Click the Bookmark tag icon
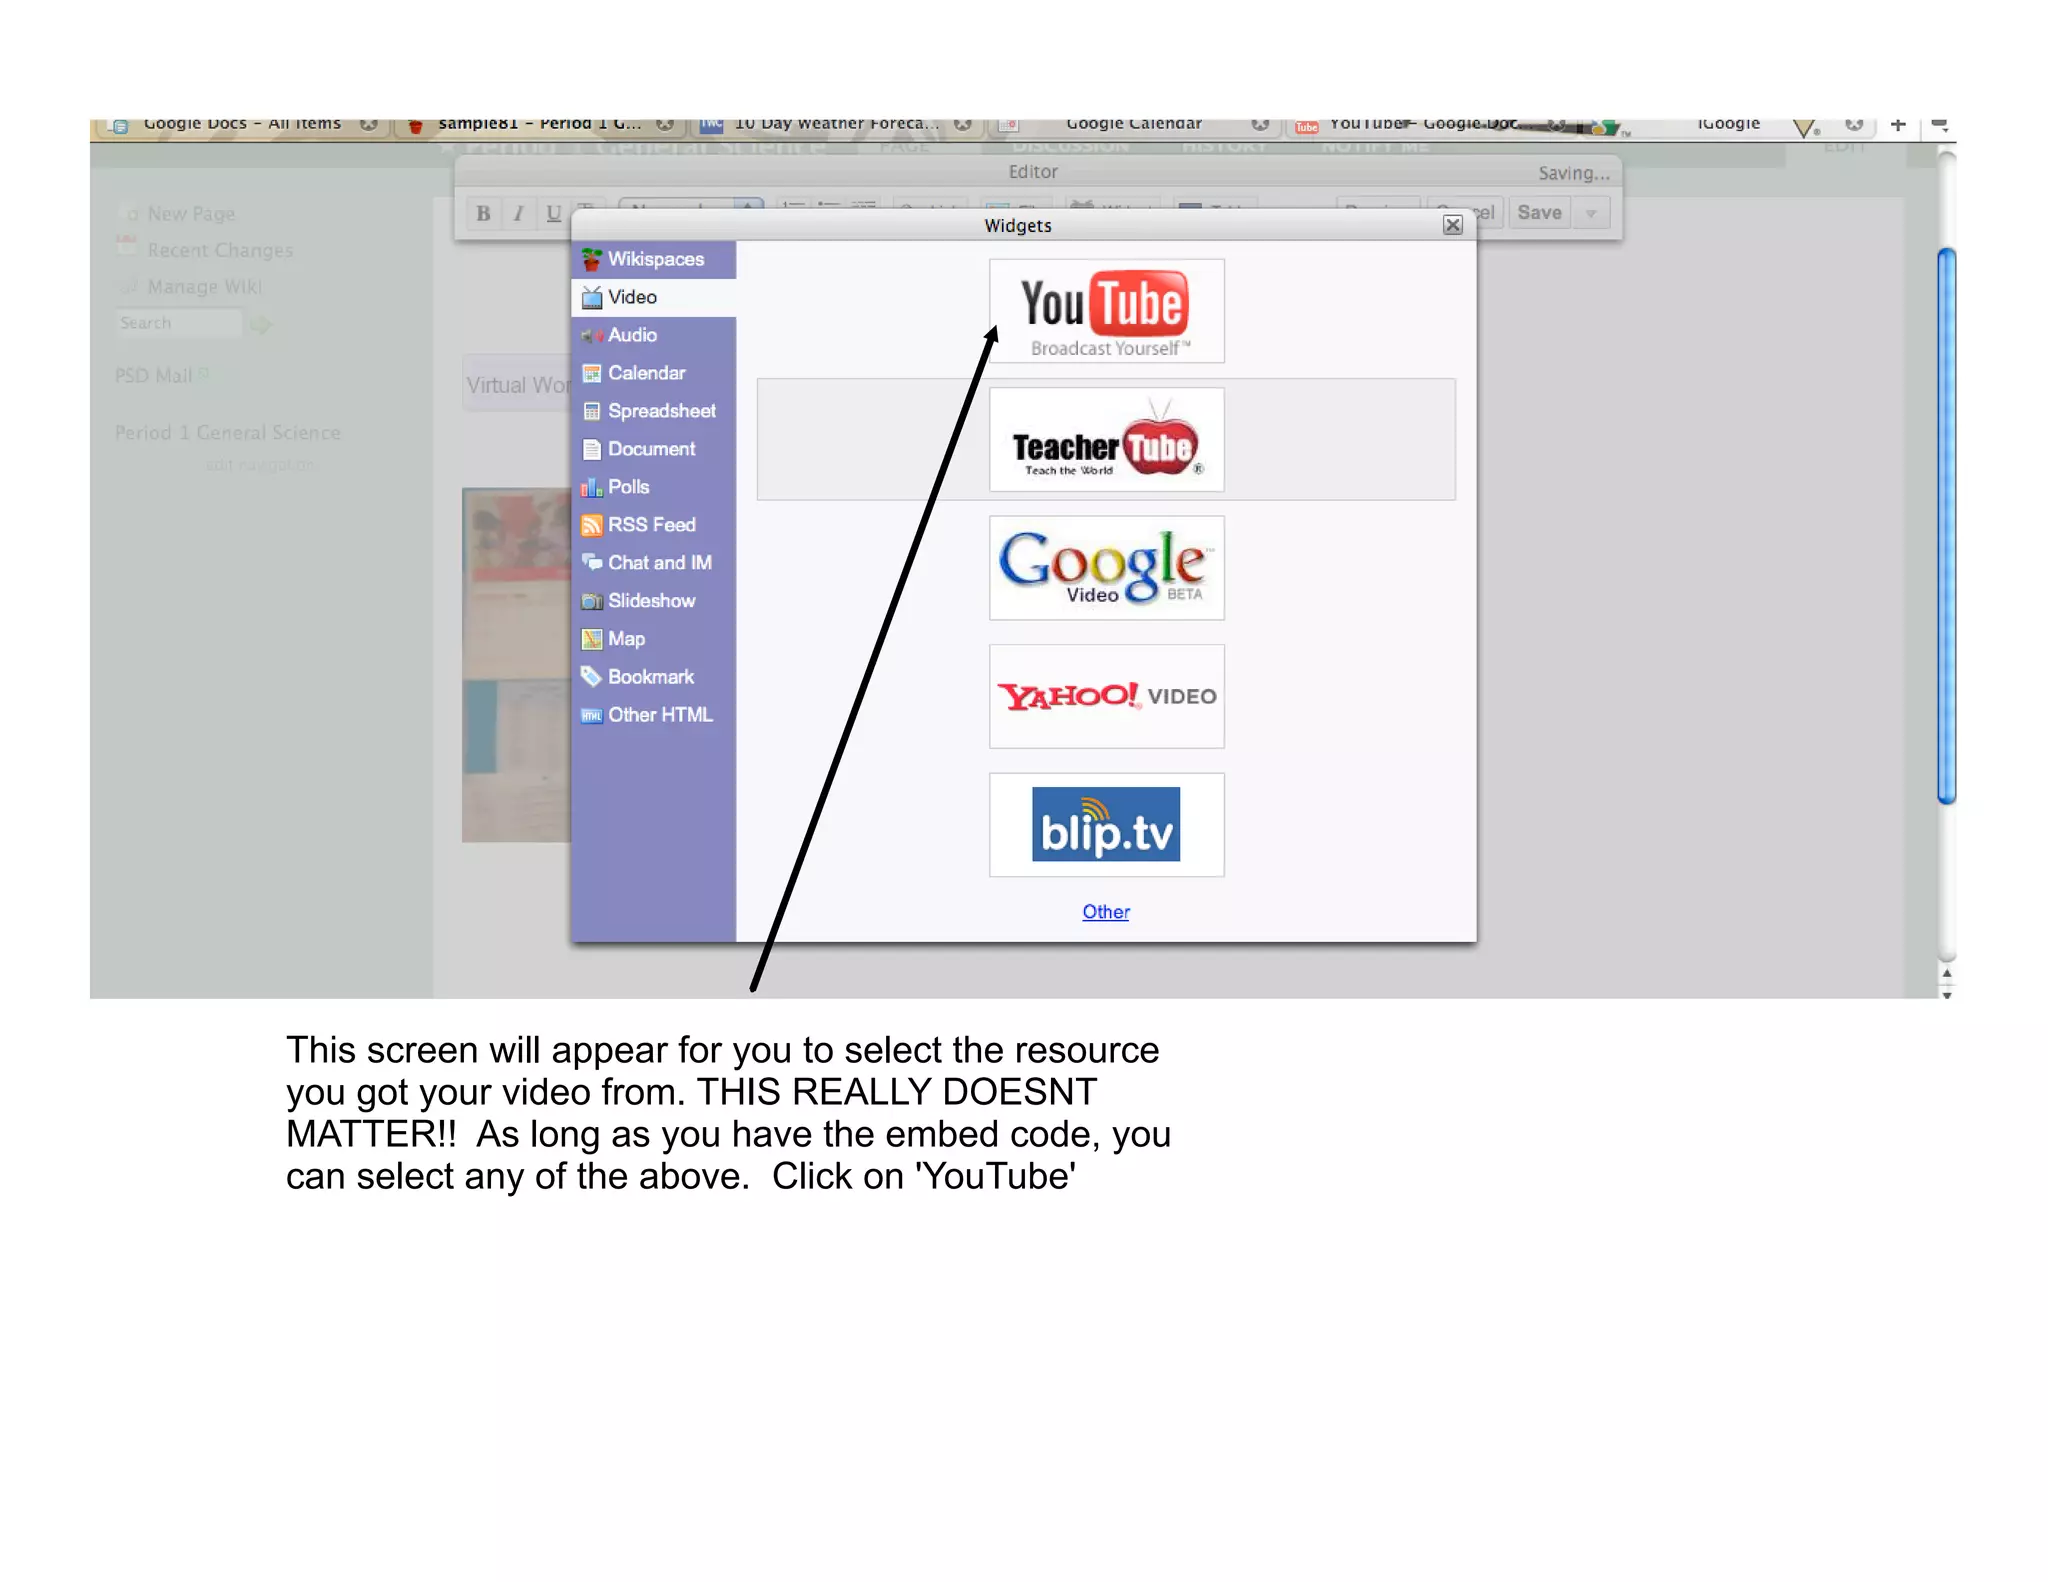 (x=592, y=677)
